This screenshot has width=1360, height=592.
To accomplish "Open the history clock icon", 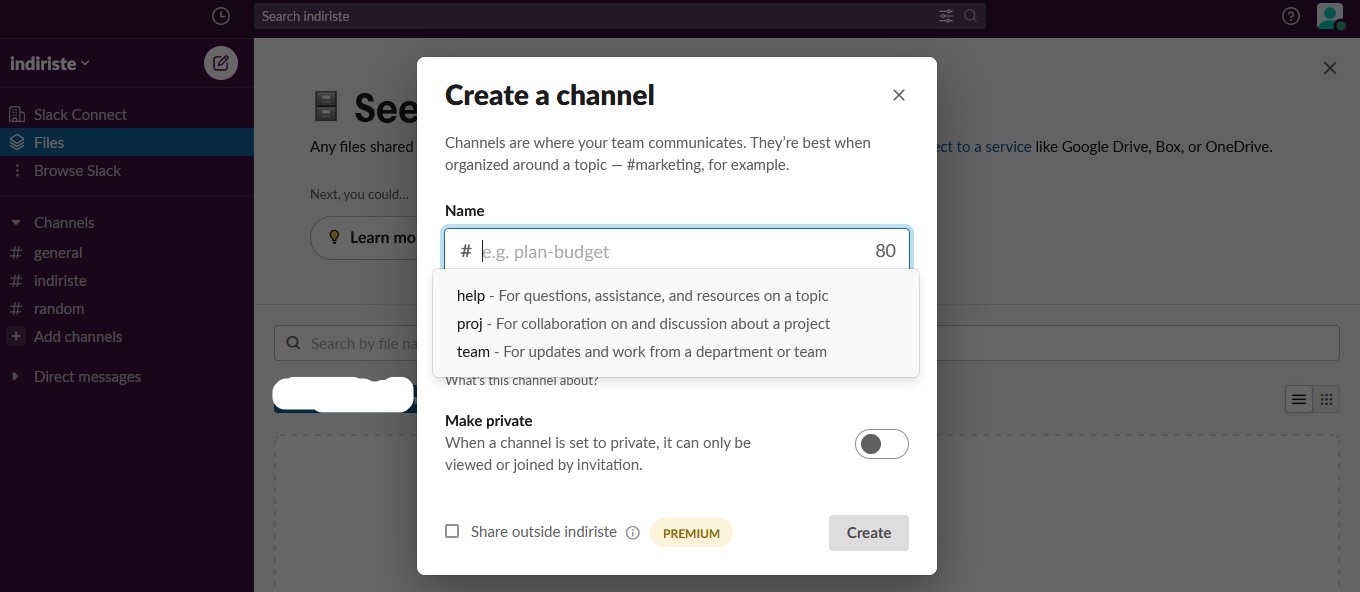I will pos(221,16).
